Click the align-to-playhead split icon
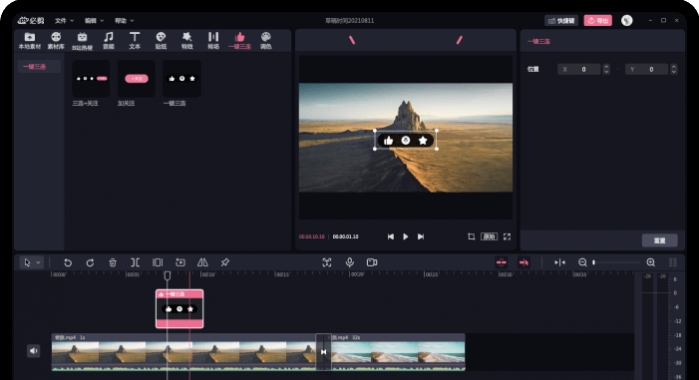The height and width of the screenshot is (380, 699). 560,263
